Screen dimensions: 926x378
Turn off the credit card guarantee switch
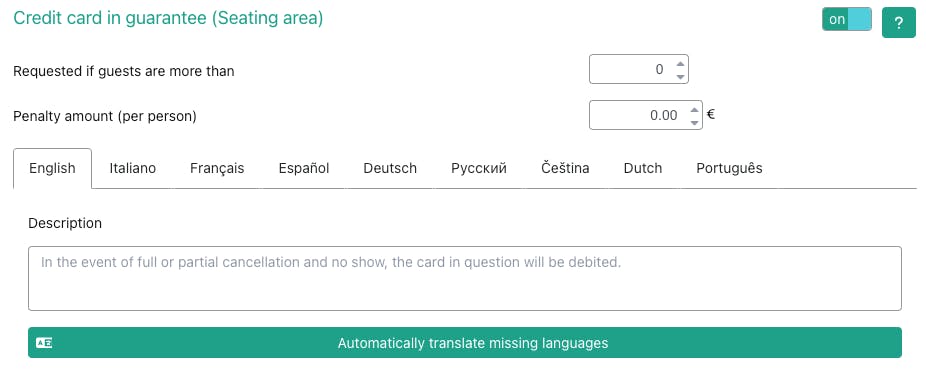click(846, 19)
